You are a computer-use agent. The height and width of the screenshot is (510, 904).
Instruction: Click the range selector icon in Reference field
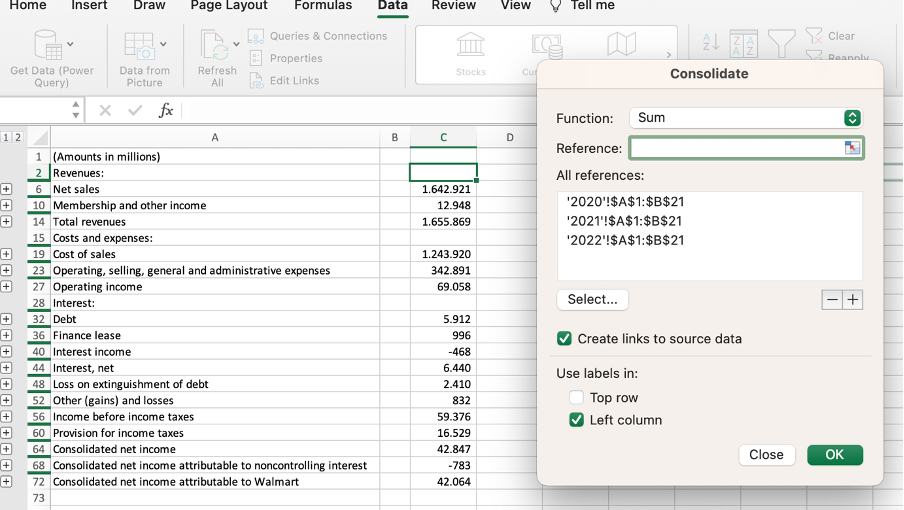coord(852,148)
